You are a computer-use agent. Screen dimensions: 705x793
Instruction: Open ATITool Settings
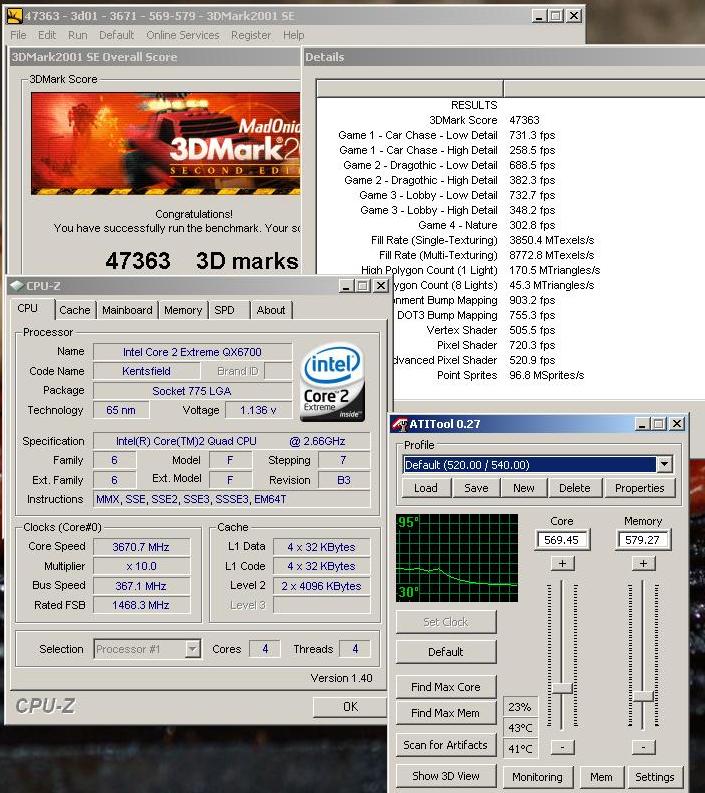[x=654, y=777]
